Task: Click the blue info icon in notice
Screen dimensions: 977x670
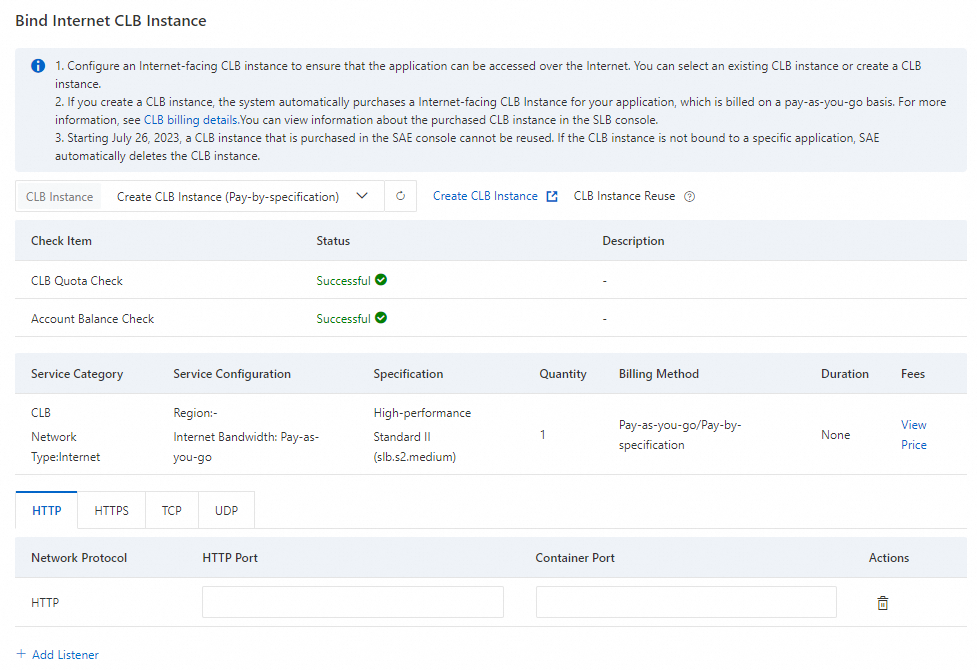Action: click(x=38, y=66)
